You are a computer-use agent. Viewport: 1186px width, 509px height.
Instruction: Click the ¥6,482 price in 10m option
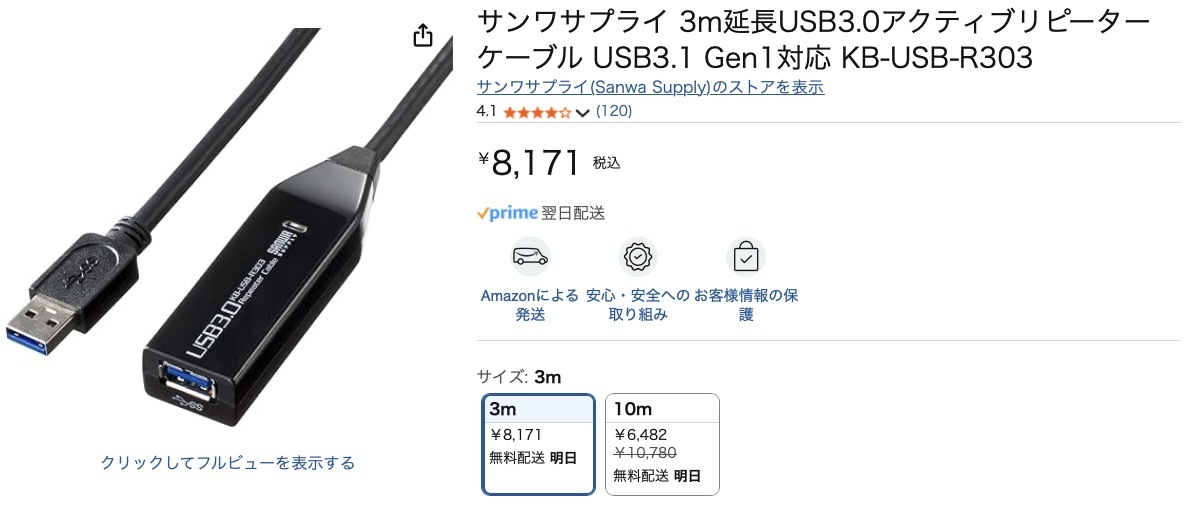click(641, 435)
